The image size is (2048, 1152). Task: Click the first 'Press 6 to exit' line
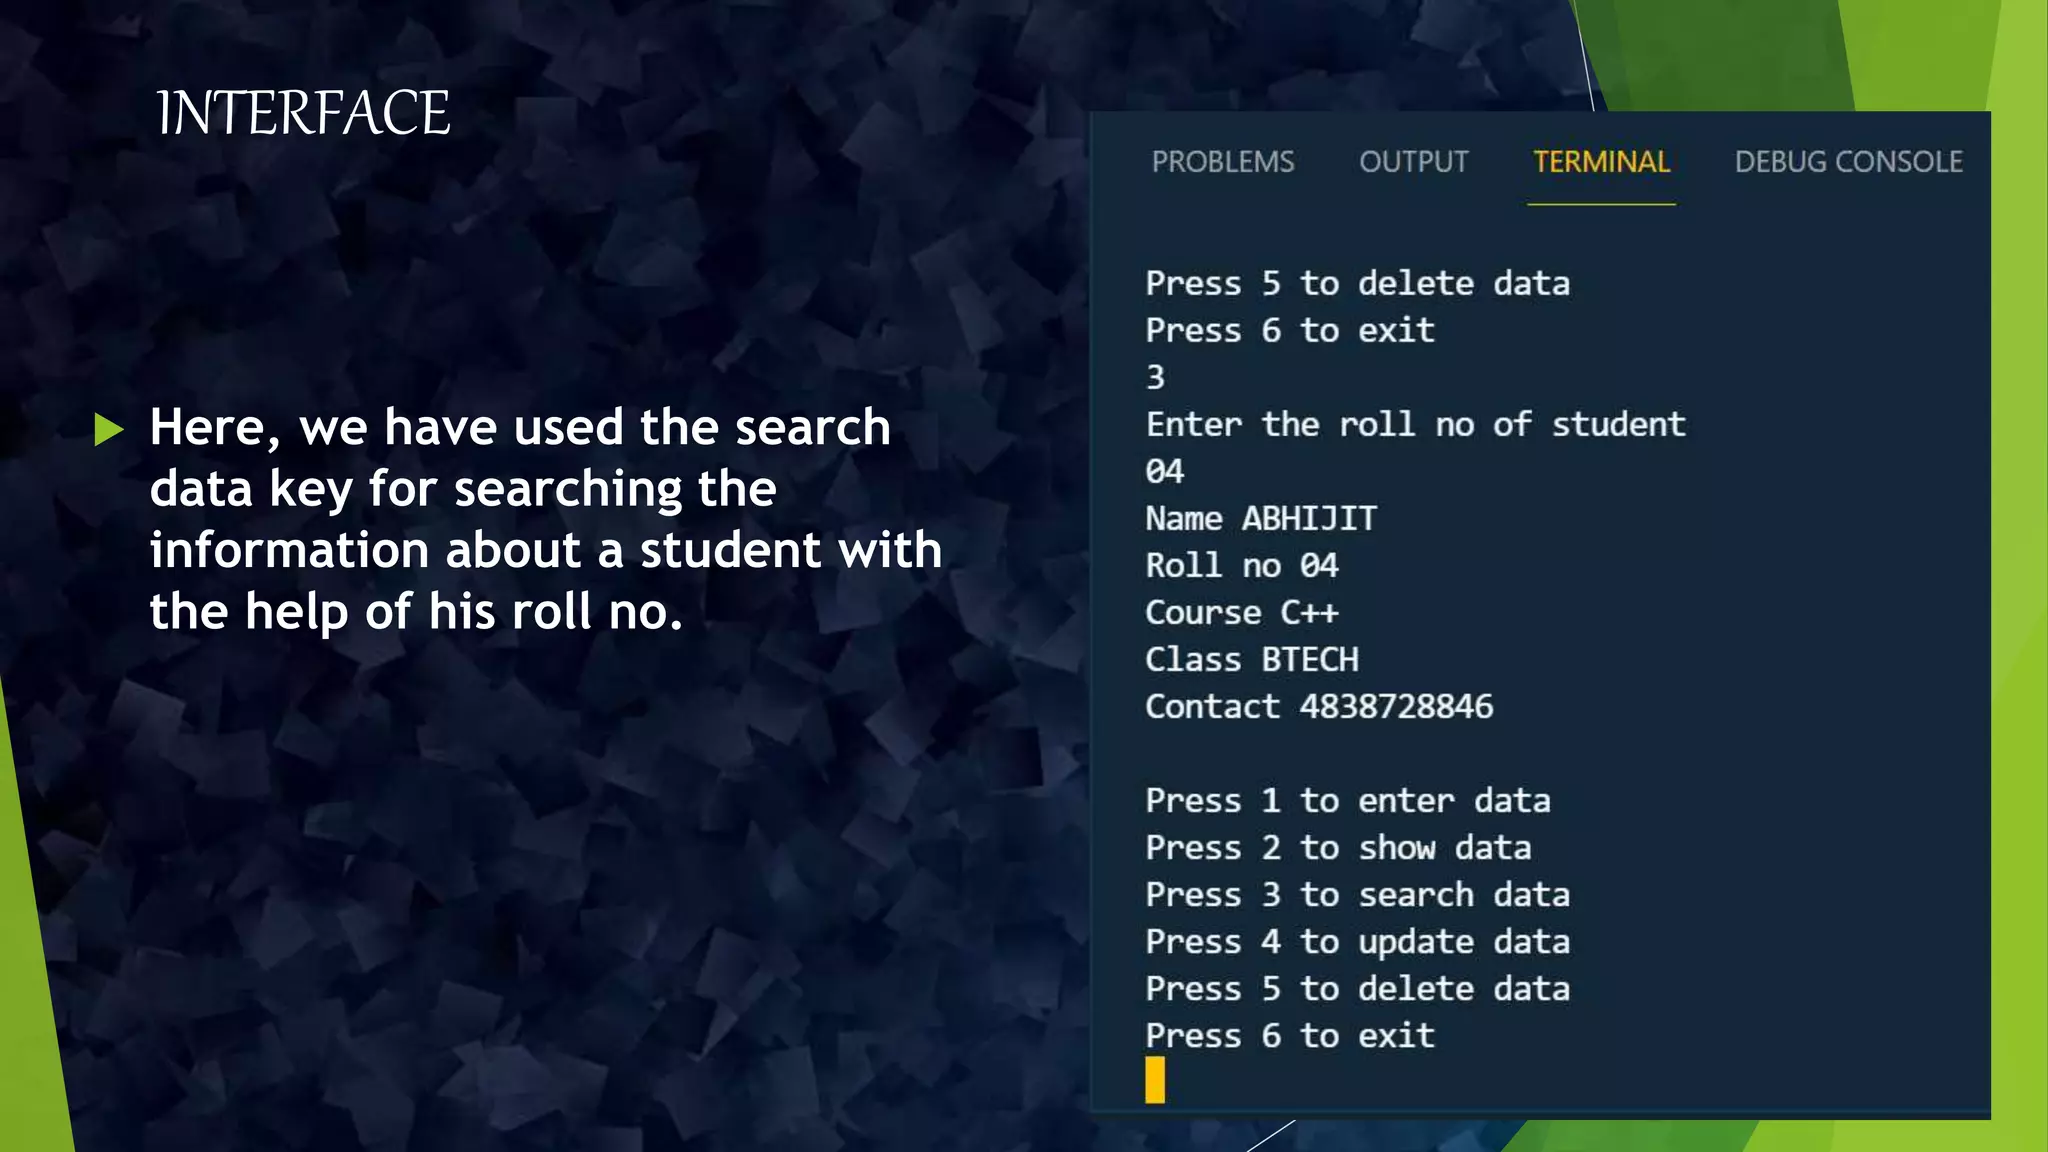pyautogui.click(x=1290, y=330)
